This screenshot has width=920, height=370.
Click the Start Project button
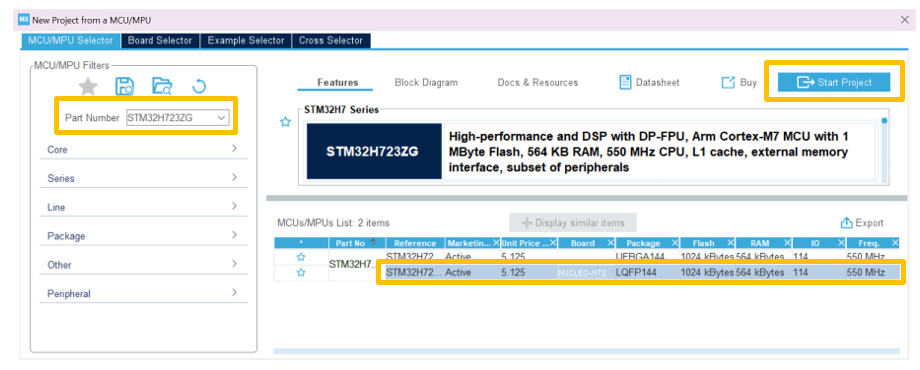[834, 83]
